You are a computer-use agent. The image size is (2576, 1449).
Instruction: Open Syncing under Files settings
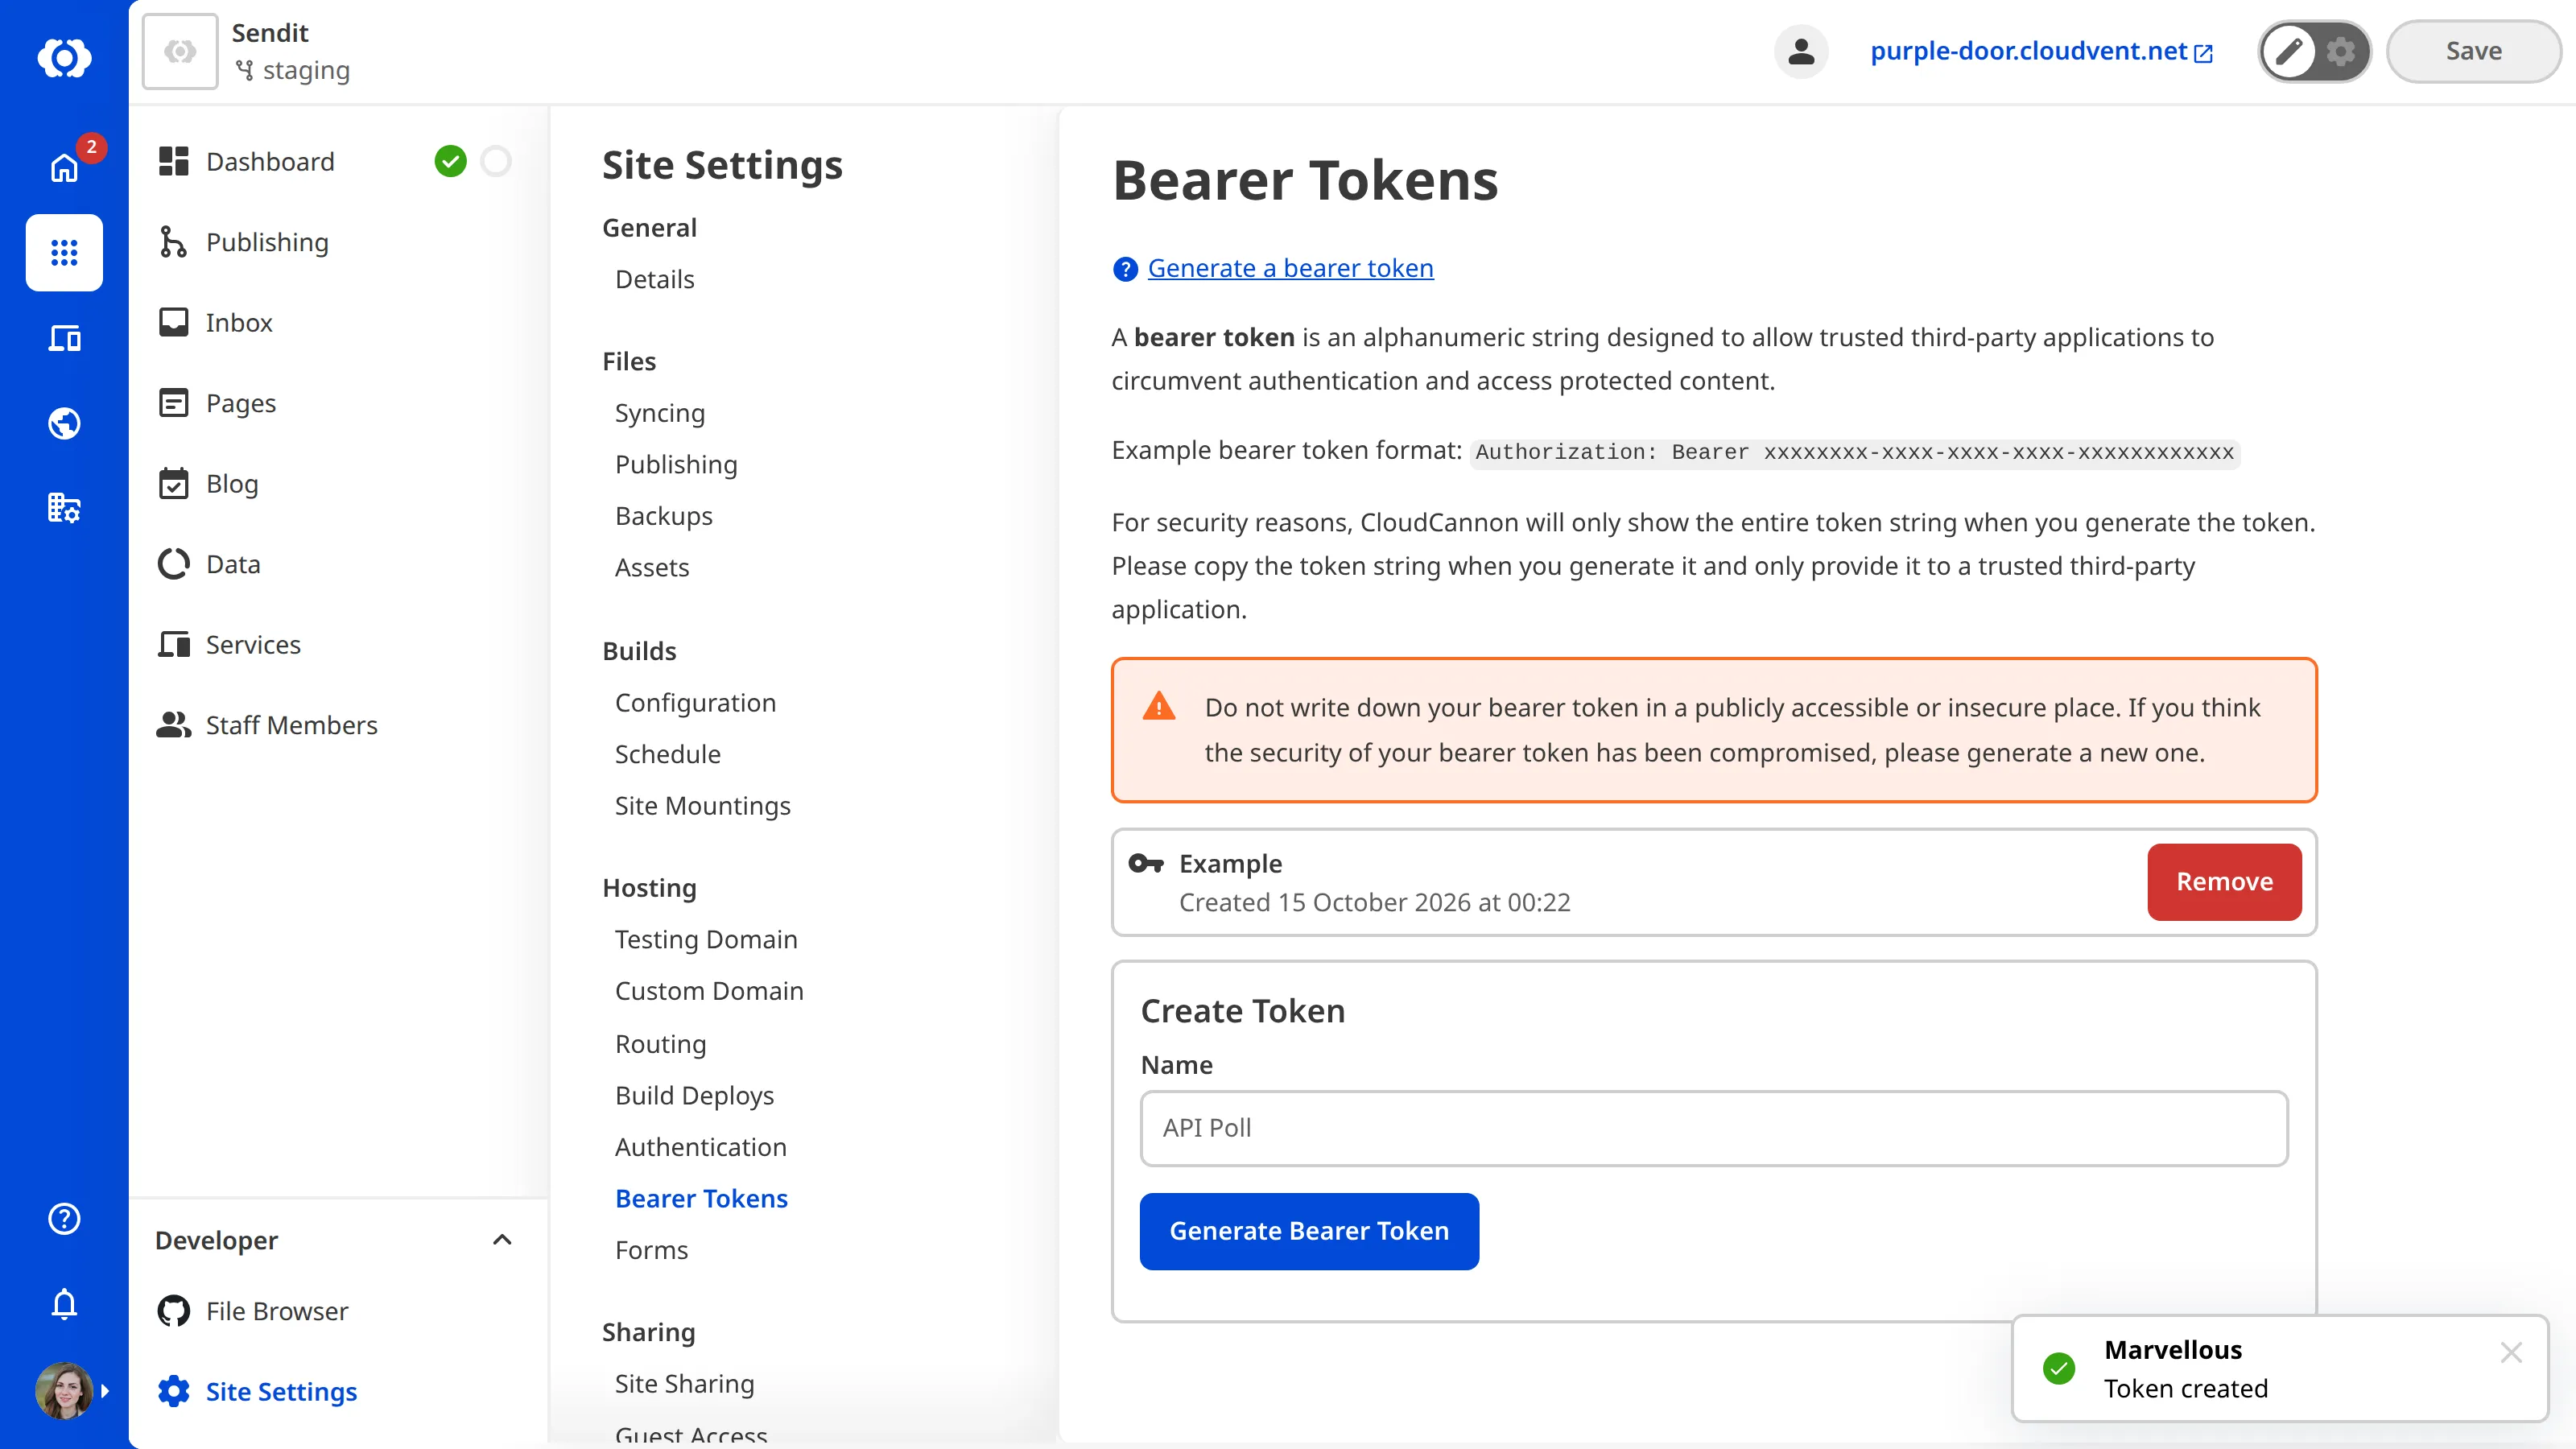pos(660,413)
